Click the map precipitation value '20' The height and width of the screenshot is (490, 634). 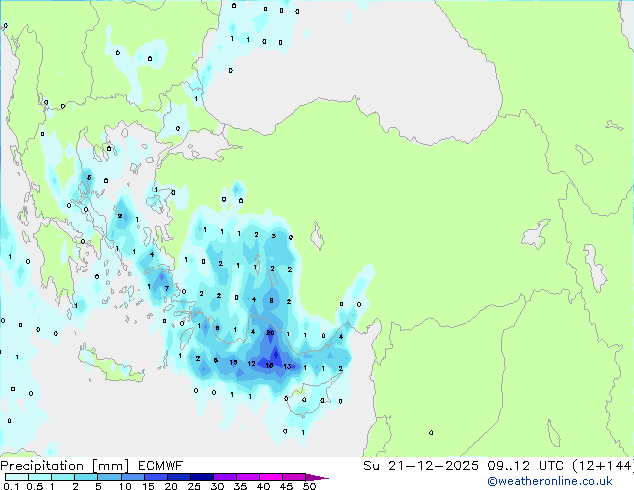tap(270, 333)
